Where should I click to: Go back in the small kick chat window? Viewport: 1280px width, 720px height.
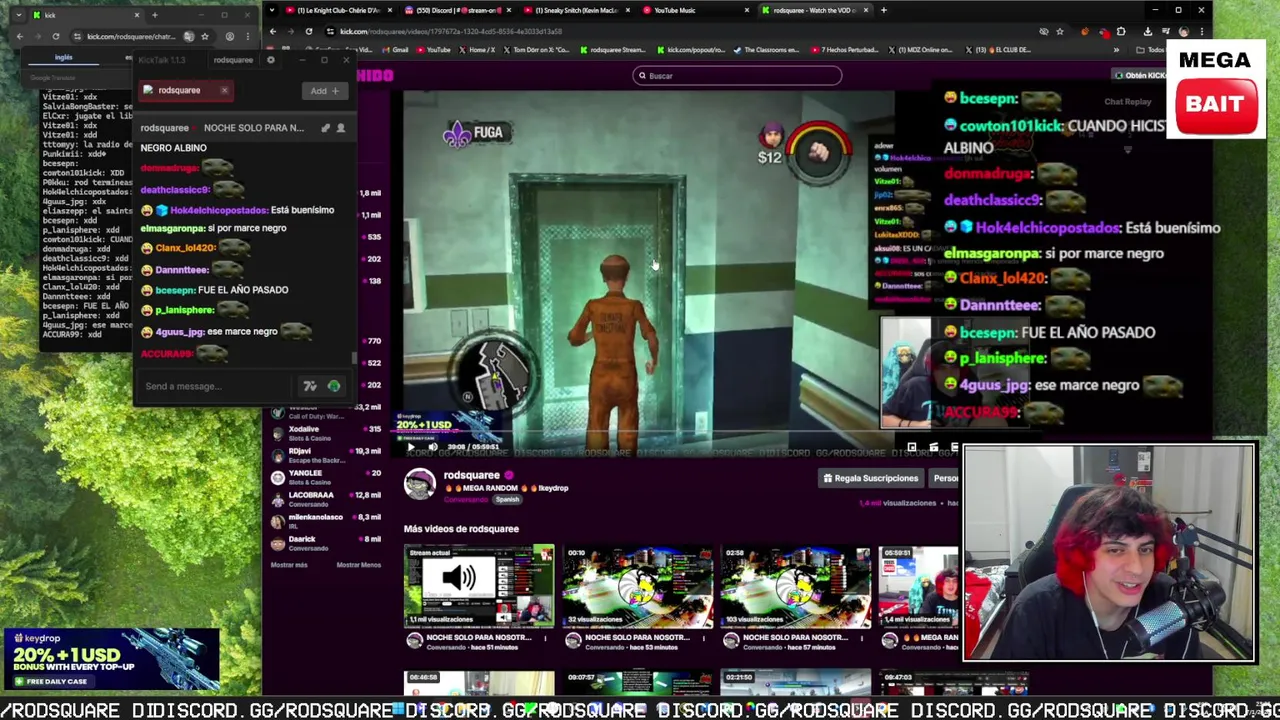[19, 36]
